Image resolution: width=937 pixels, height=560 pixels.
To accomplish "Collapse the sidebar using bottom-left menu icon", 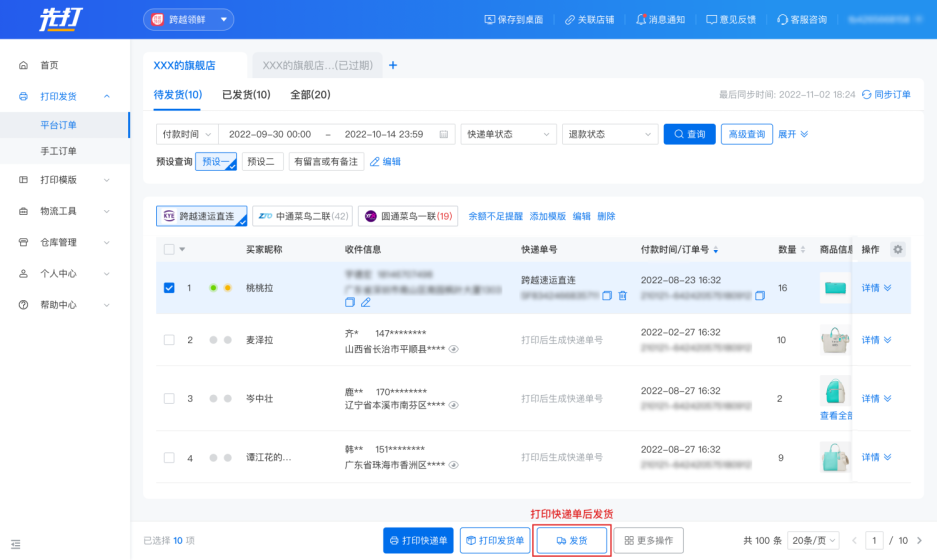I will 16,545.
